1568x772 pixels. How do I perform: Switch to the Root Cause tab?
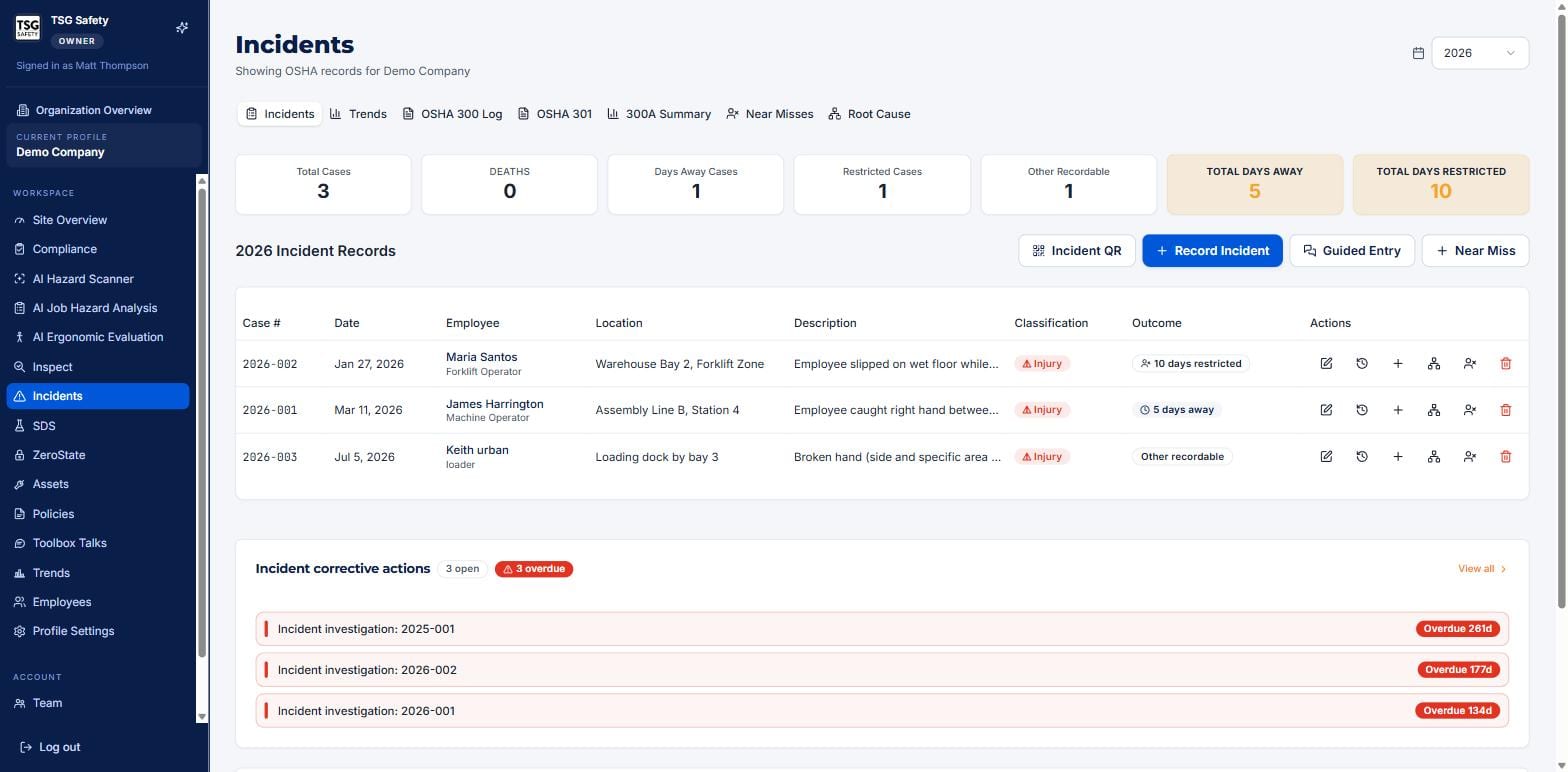point(870,114)
